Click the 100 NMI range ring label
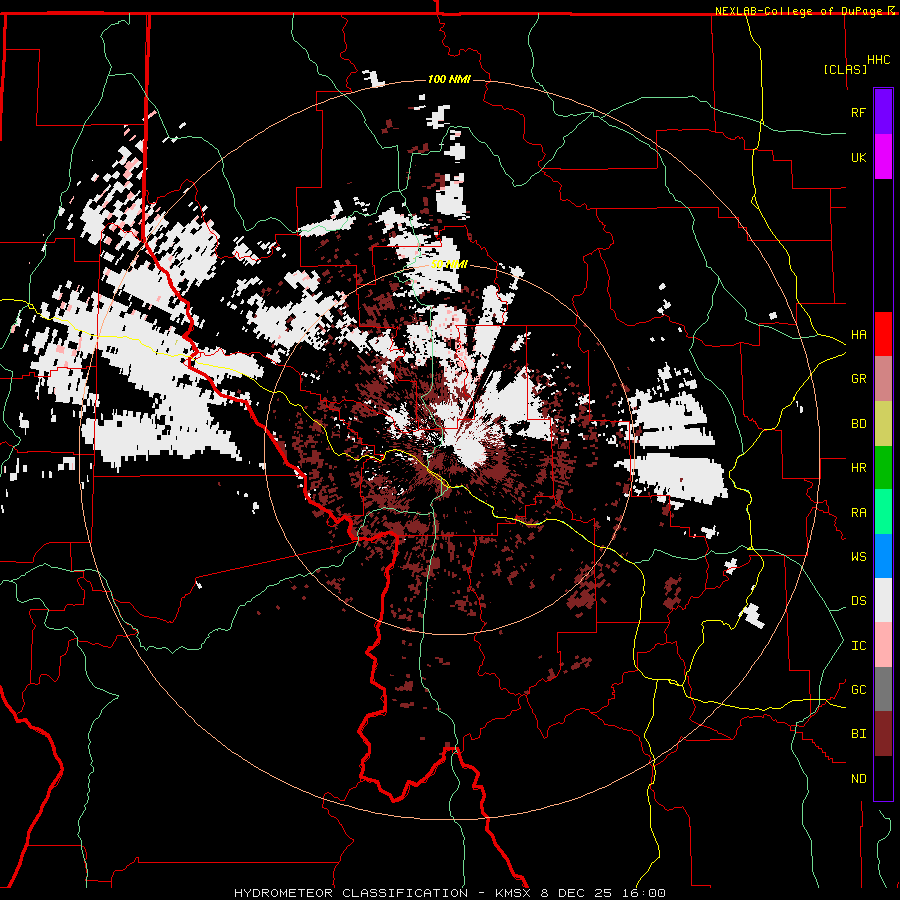This screenshot has height=900, width=900. 449,79
